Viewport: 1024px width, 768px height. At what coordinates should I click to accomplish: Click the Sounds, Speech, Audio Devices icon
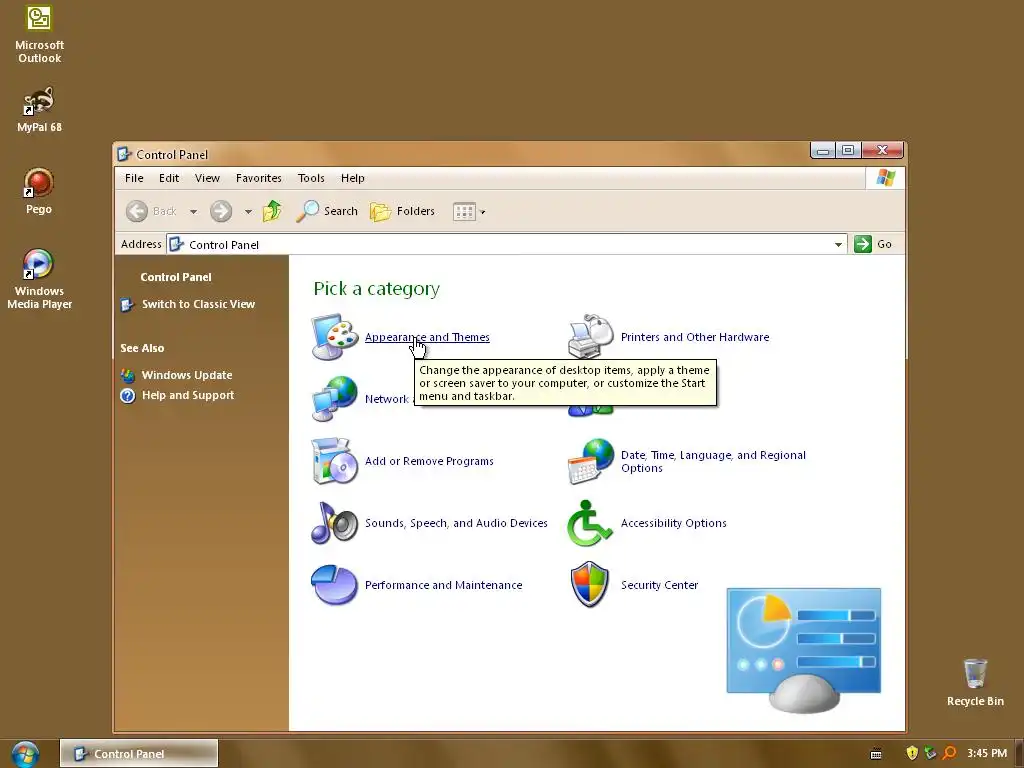click(334, 523)
